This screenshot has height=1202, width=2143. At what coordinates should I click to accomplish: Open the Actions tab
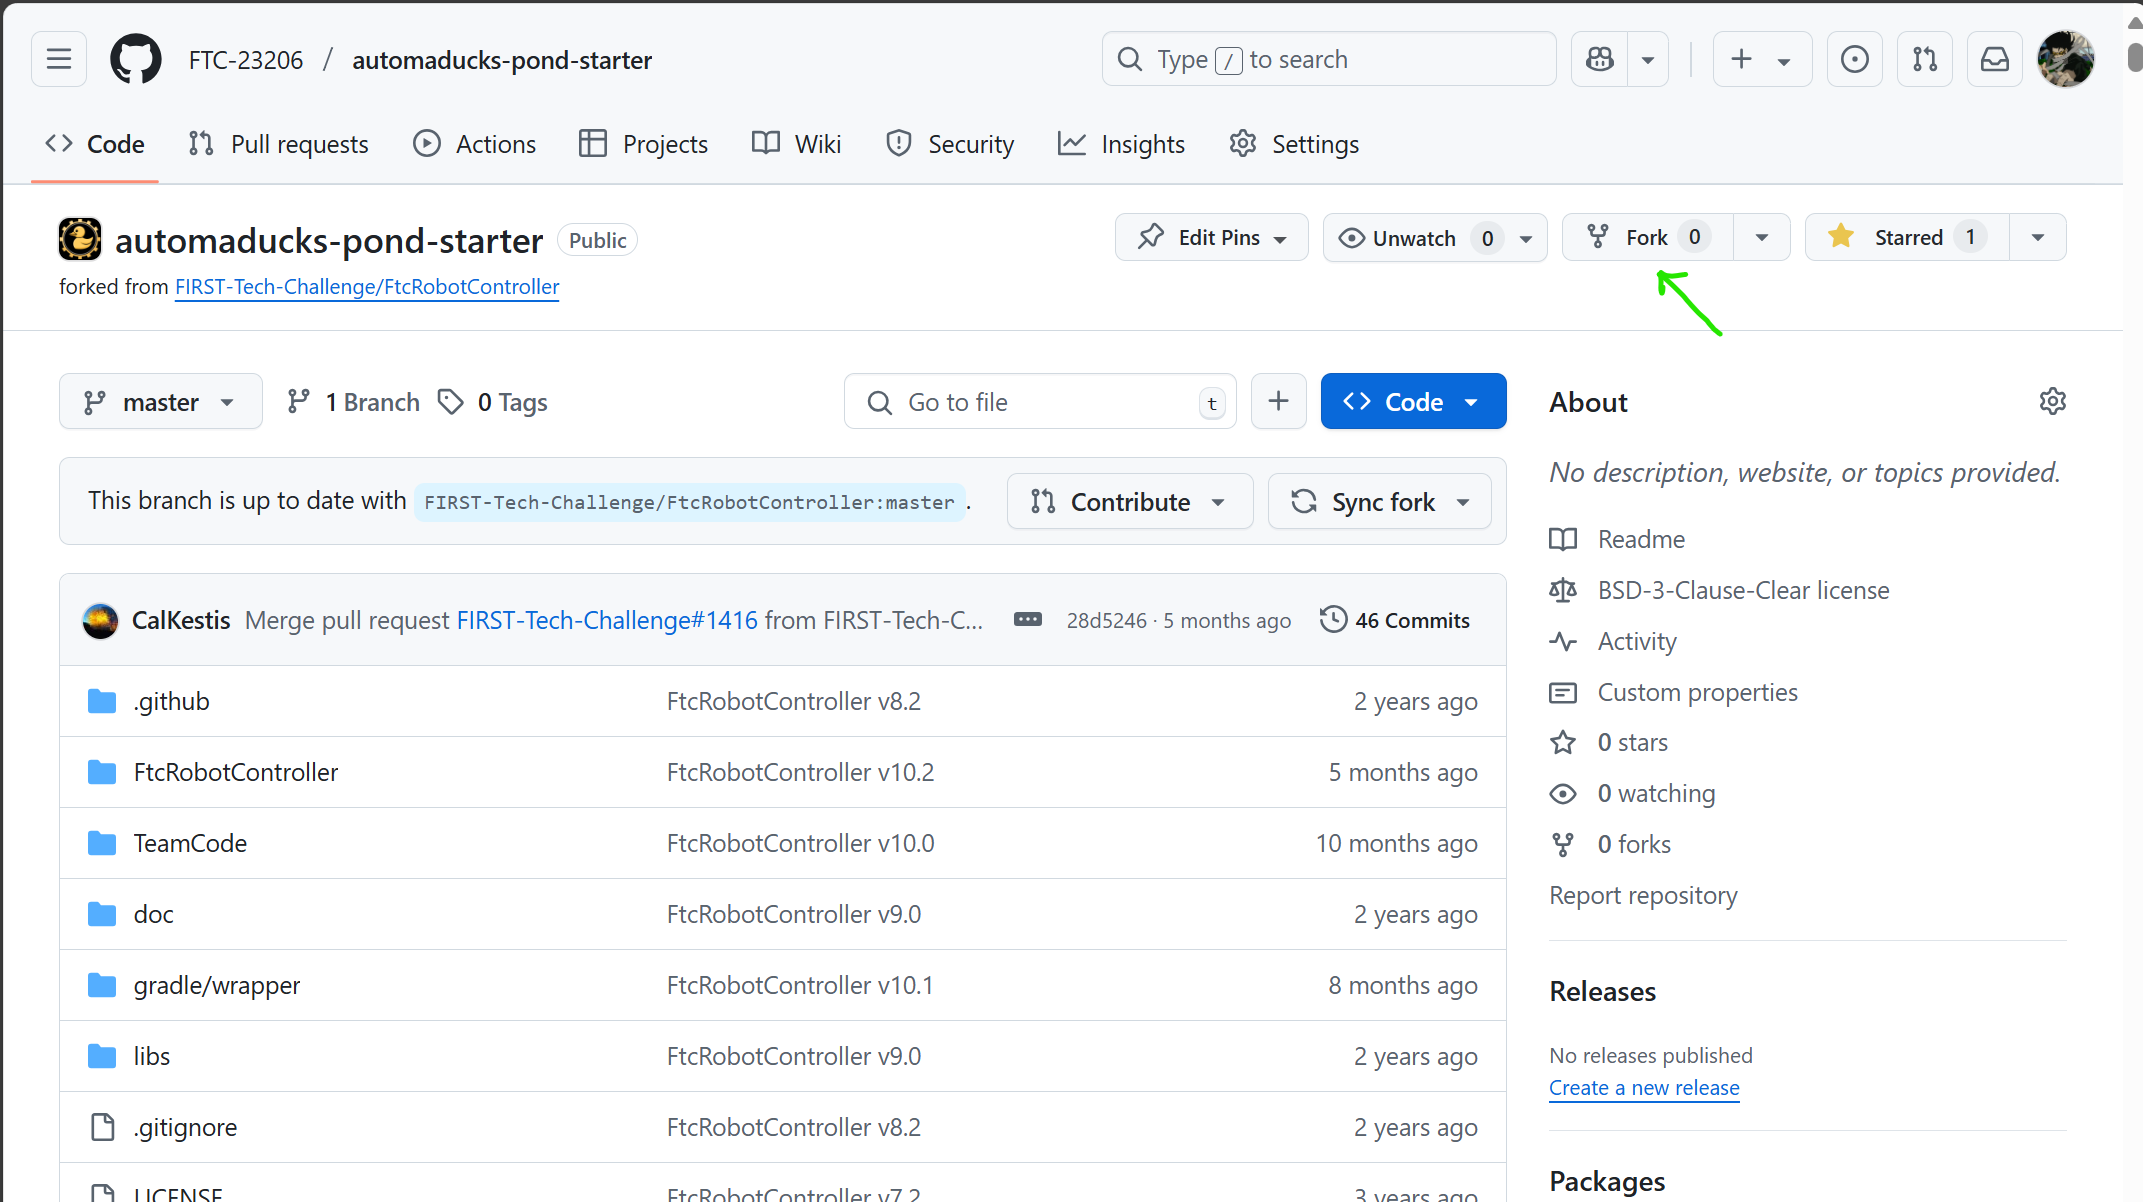tap(475, 144)
